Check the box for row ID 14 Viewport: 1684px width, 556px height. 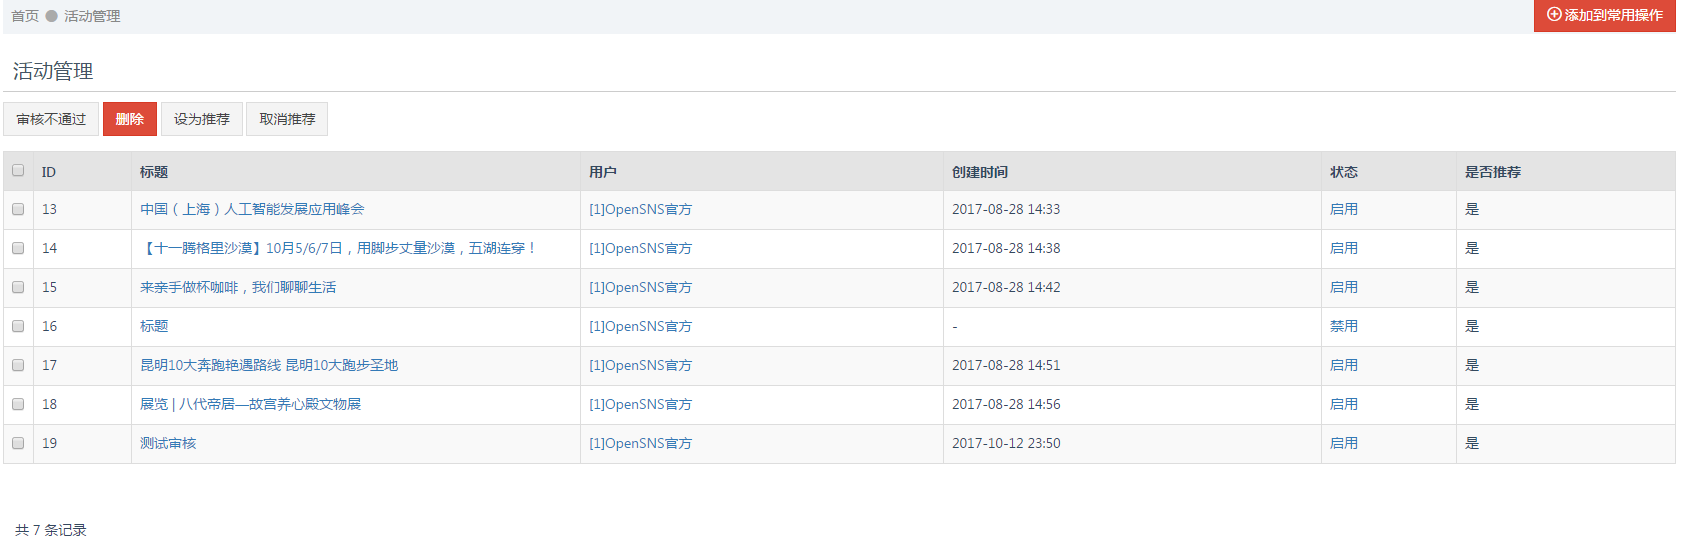point(18,248)
